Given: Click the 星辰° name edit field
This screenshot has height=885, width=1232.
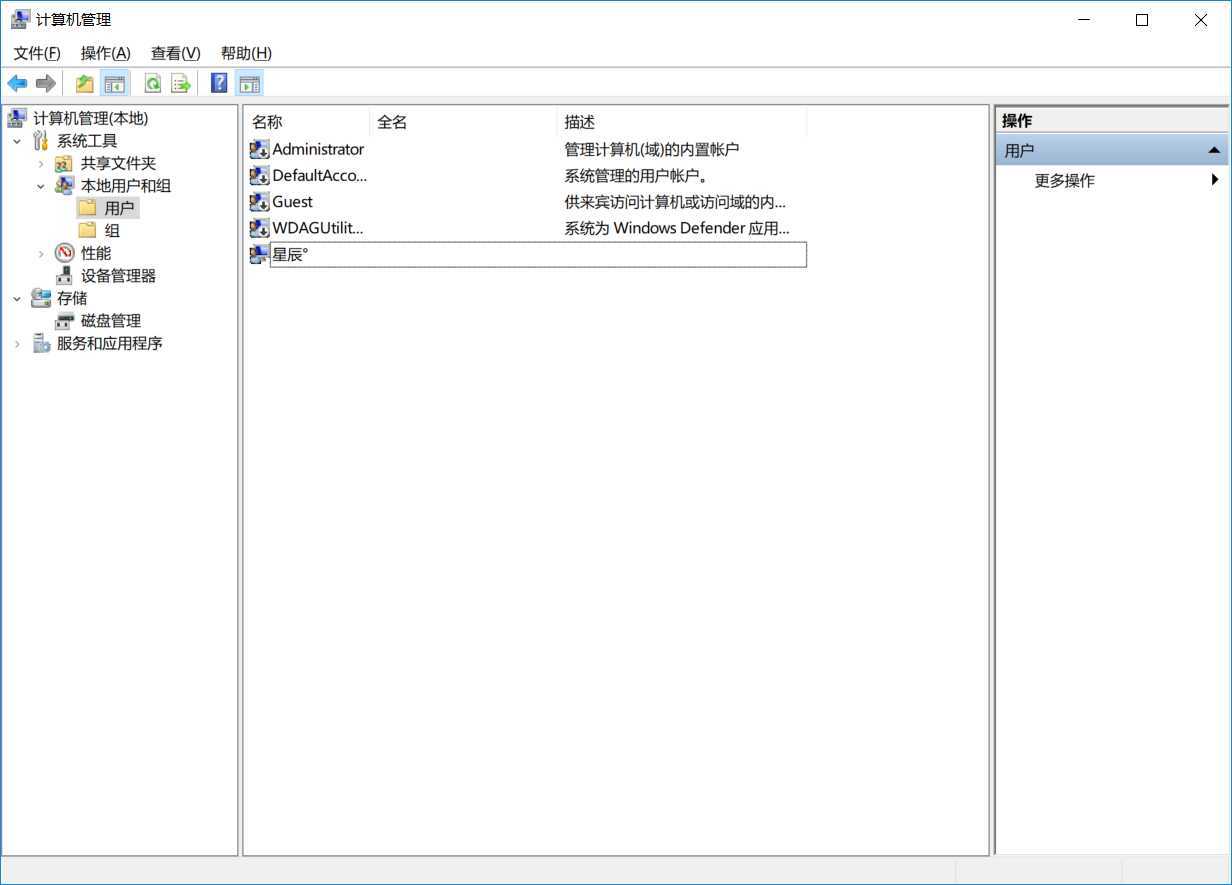Looking at the screenshot, I should 538,255.
